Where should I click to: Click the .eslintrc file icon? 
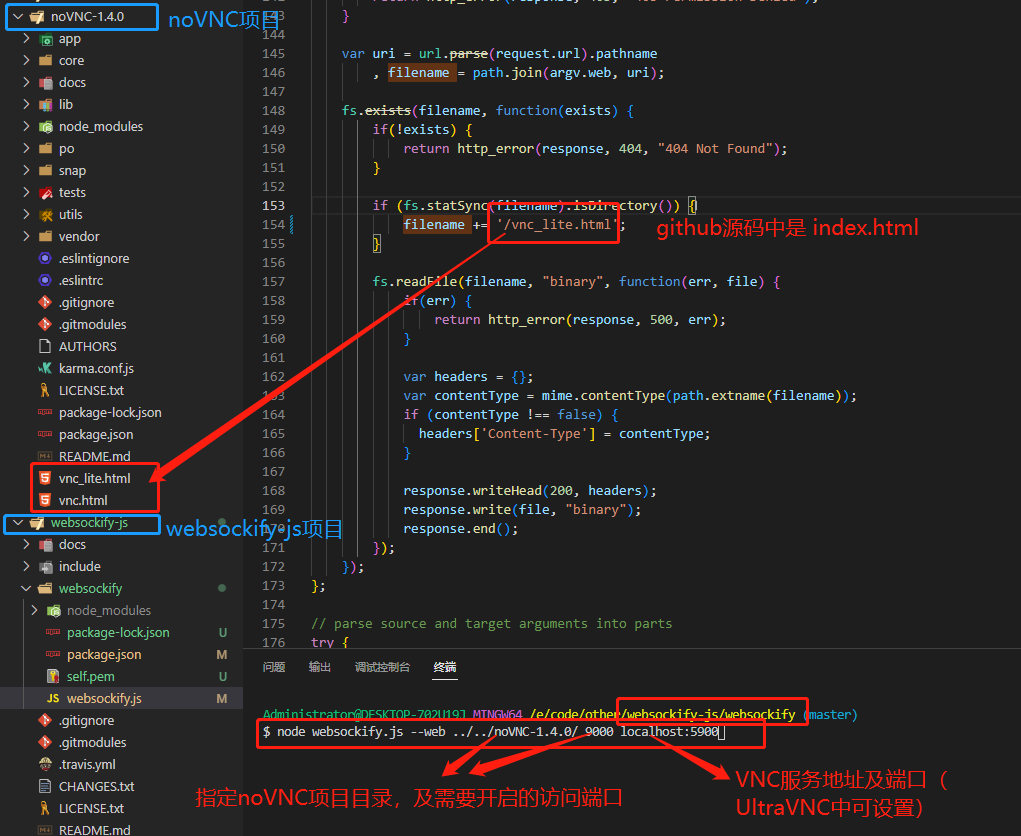click(x=45, y=281)
